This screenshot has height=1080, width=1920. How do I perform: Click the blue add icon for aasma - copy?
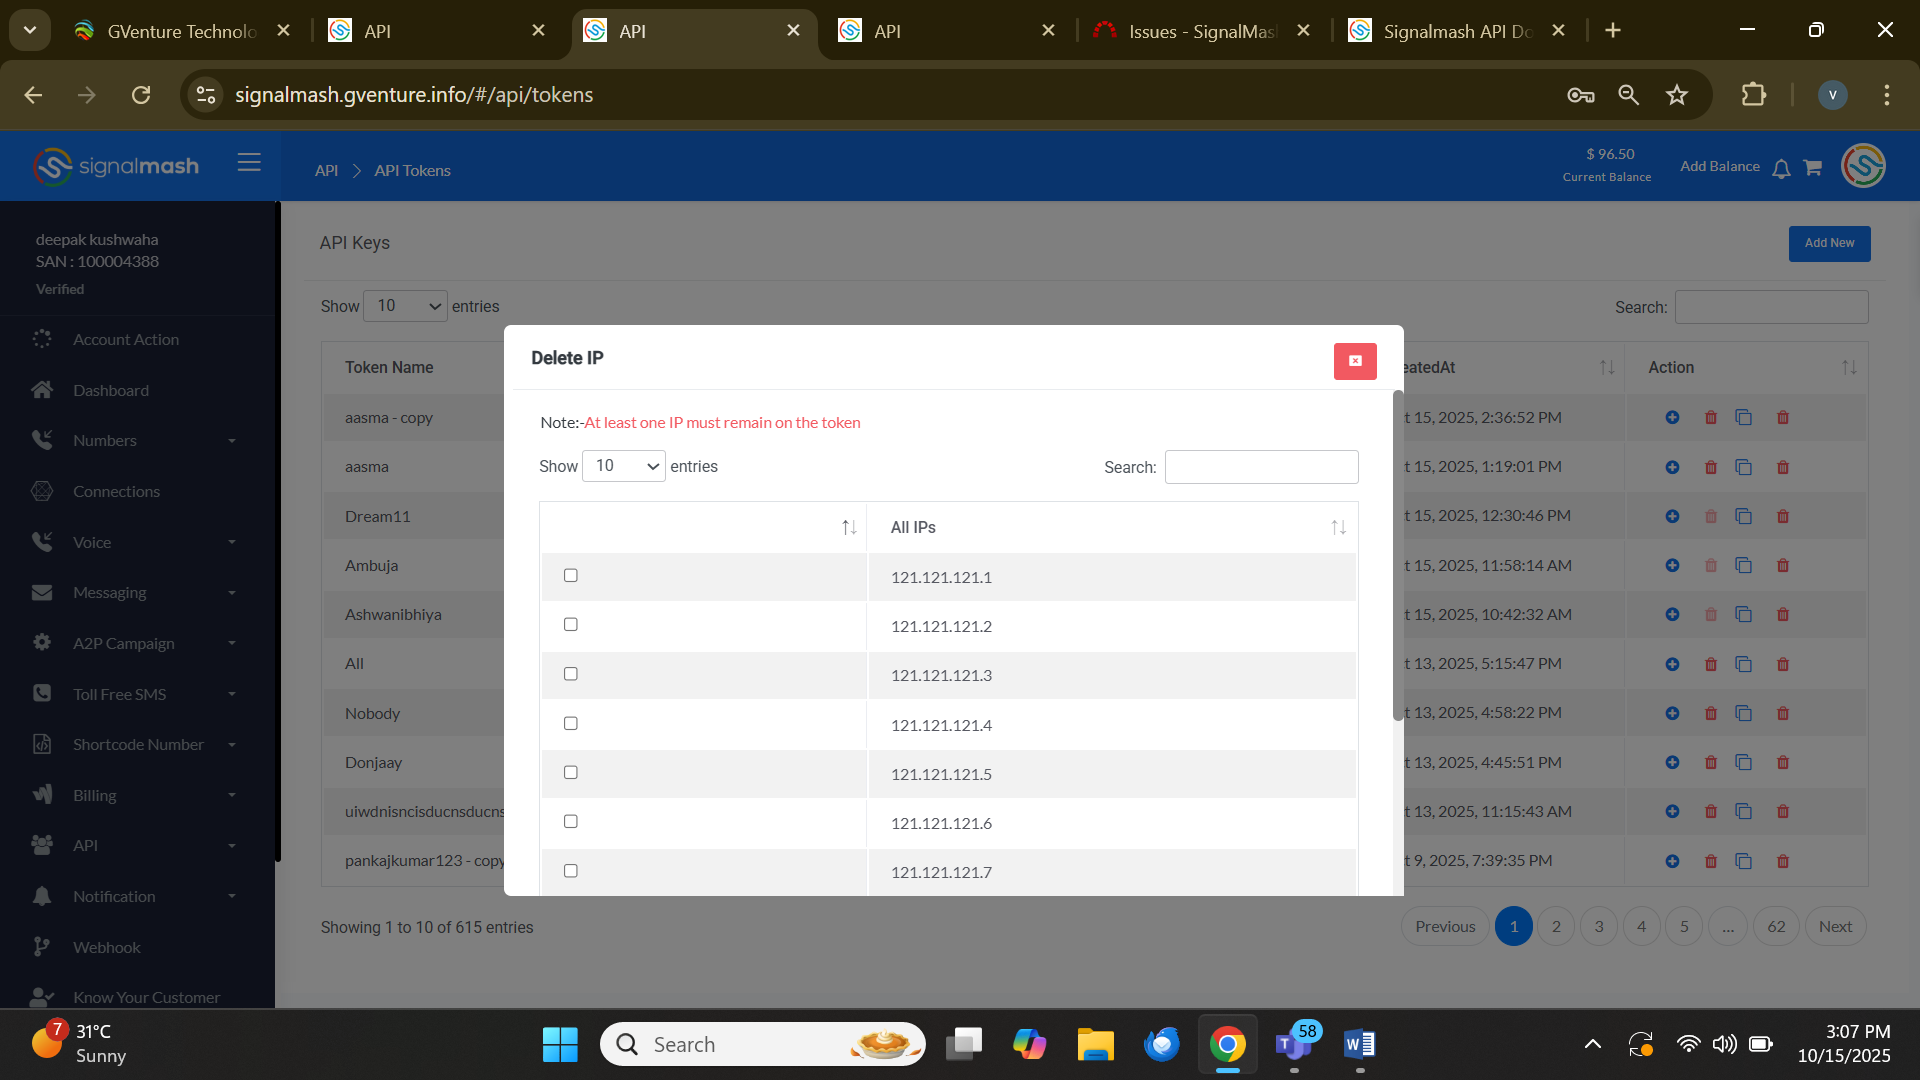[1672, 418]
